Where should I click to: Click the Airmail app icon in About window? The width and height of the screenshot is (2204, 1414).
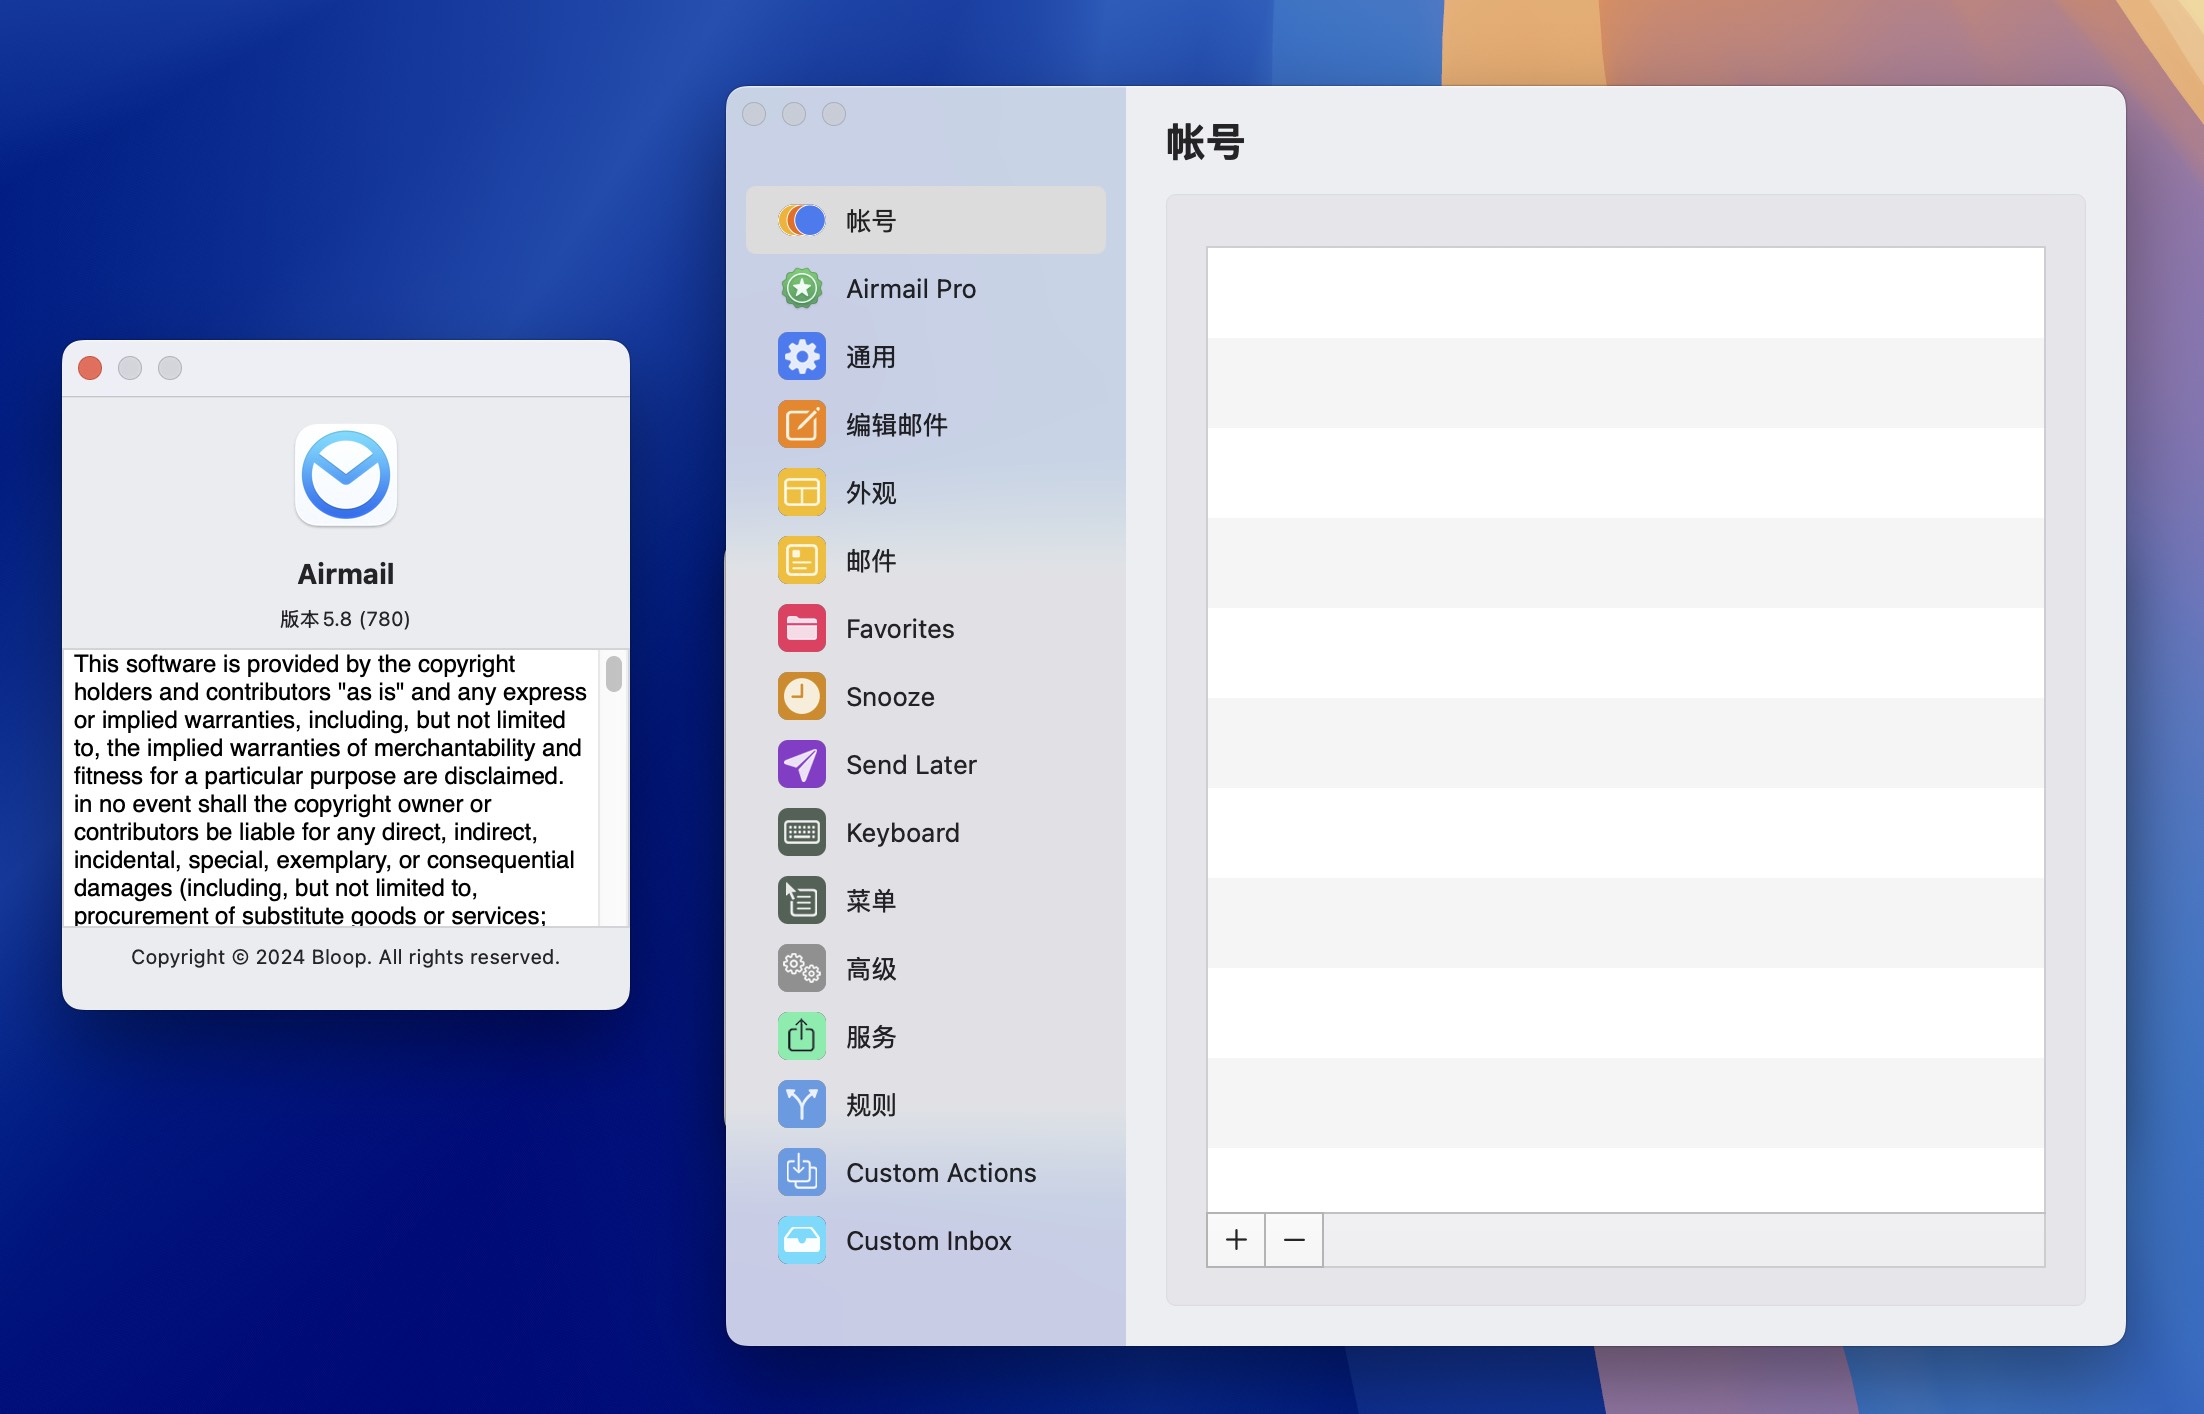click(x=346, y=475)
